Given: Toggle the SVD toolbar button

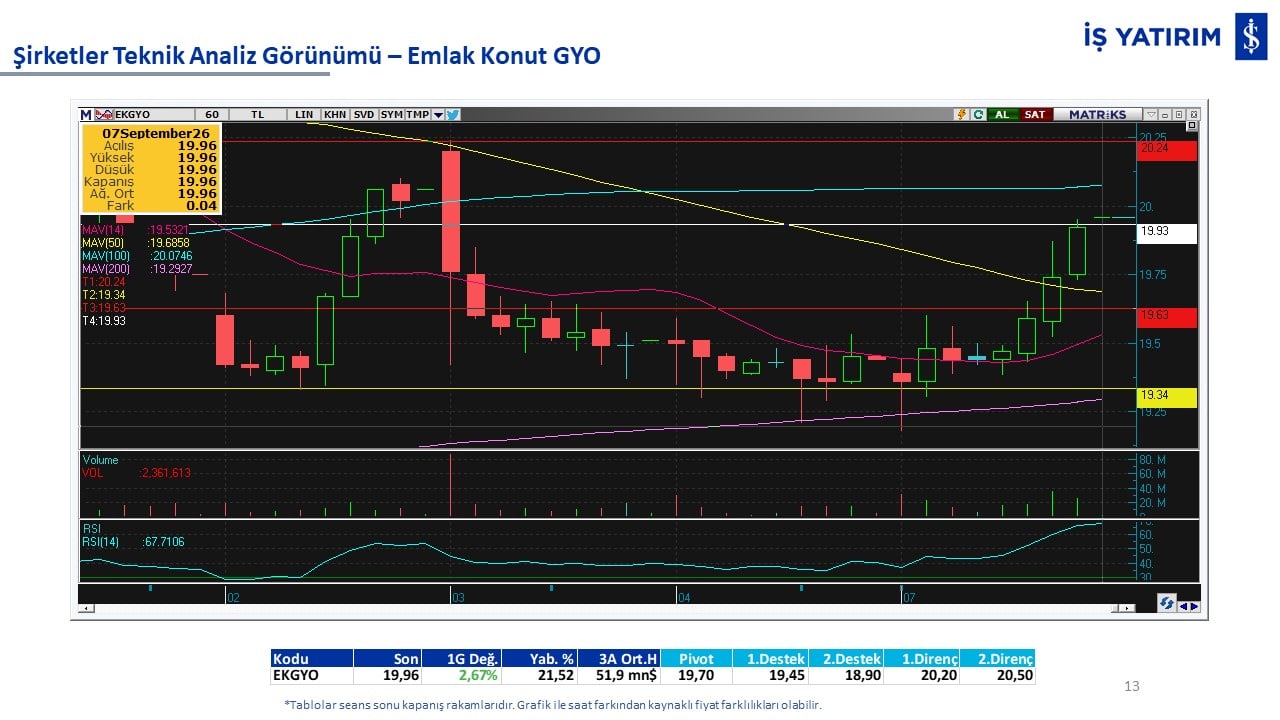Looking at the screenshot, I should [x=364, y=114].
